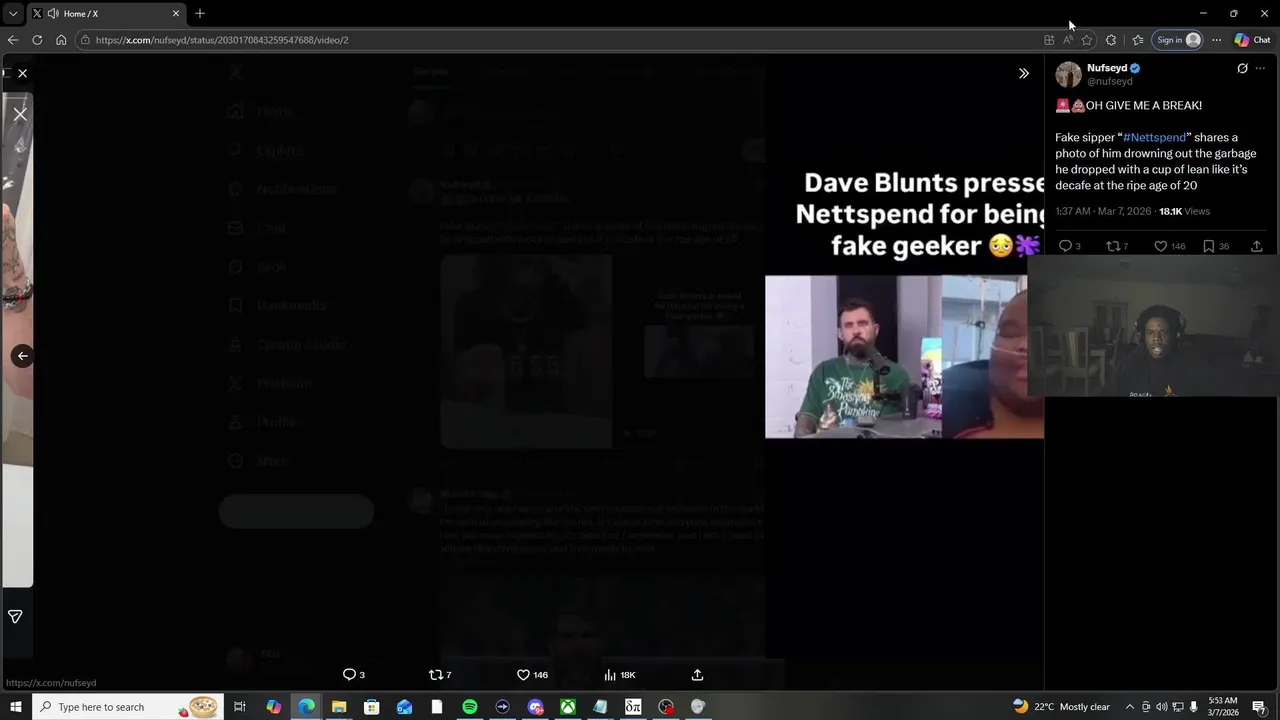
Task: Collapse tweet sidebar with double chevron
Action: click(1023, 73)
